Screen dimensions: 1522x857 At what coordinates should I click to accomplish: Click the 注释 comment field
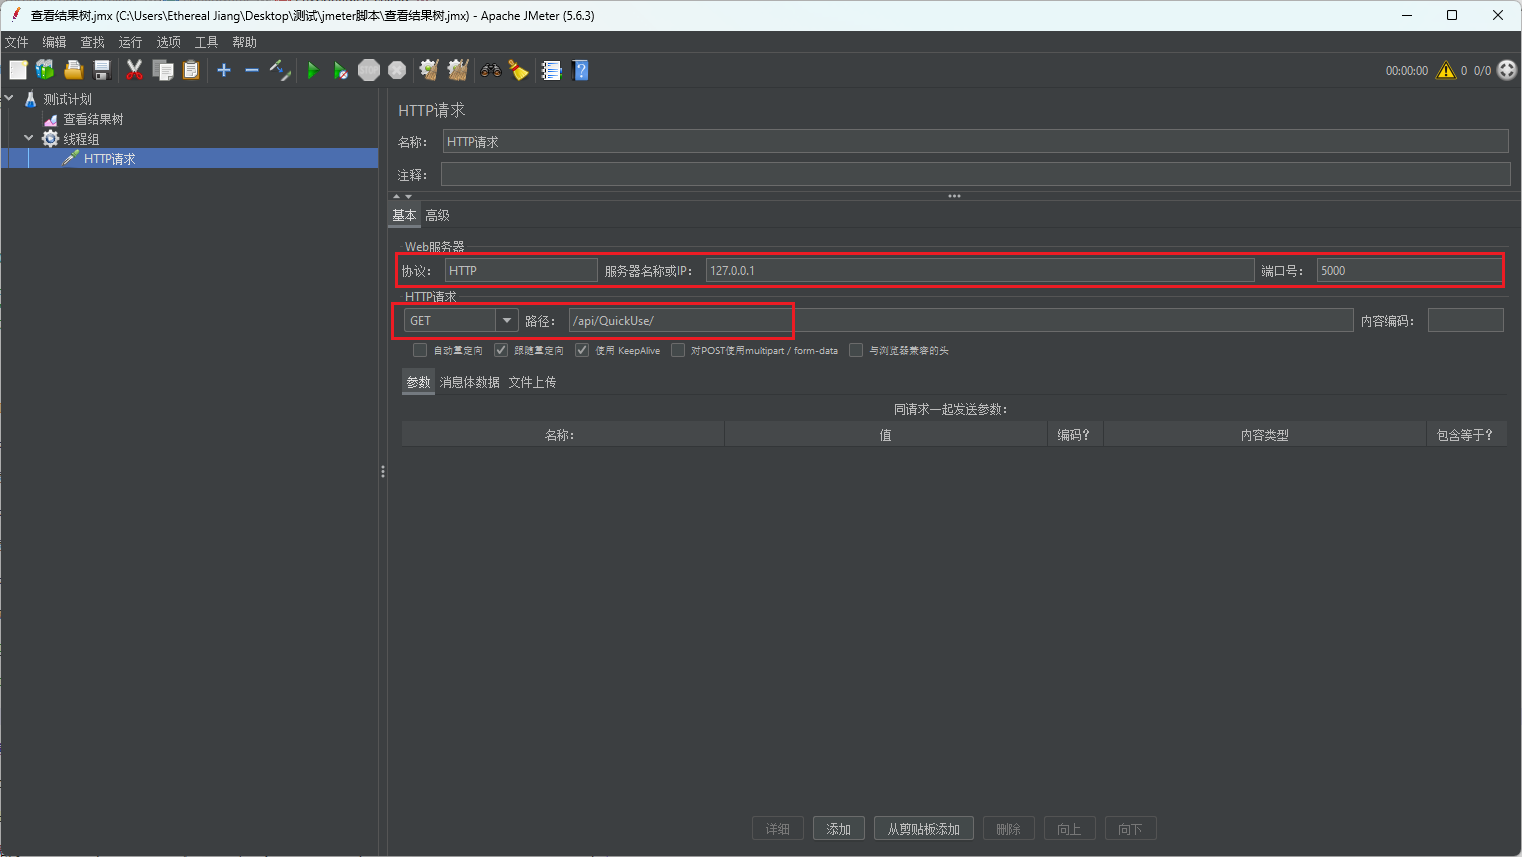[x=975, y=175]
